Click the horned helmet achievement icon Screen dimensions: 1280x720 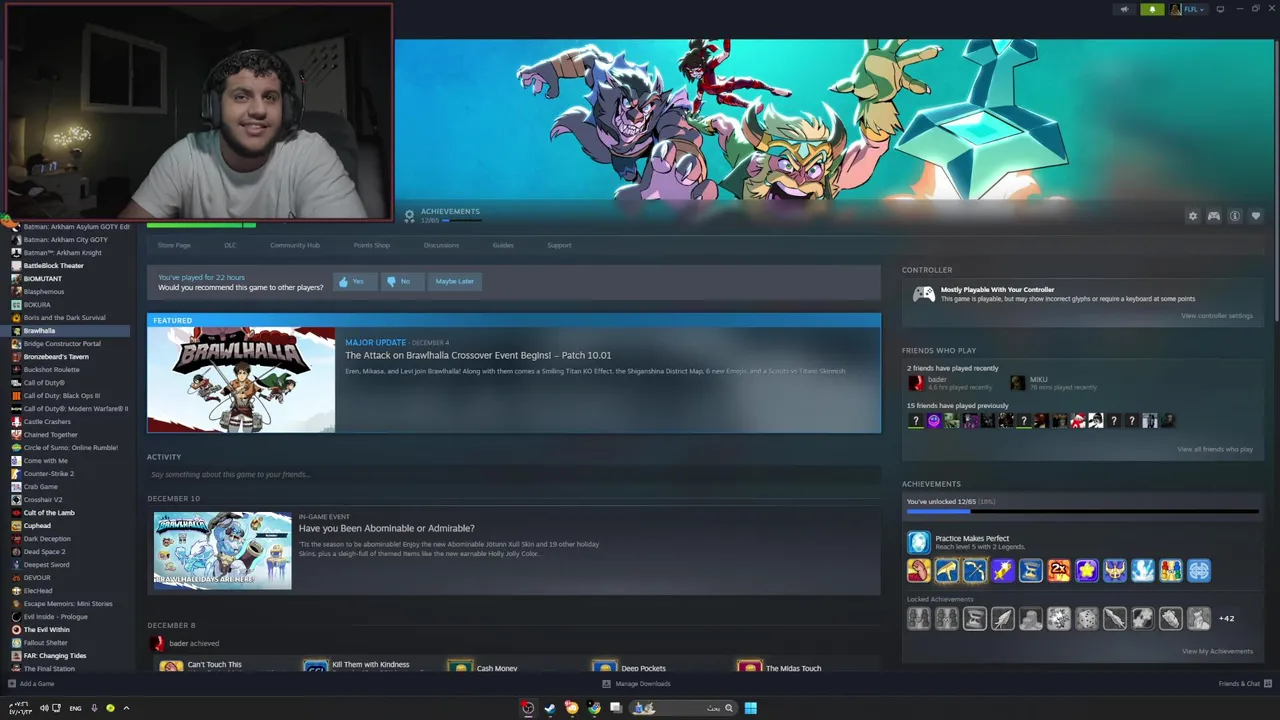pos(1114,571)
